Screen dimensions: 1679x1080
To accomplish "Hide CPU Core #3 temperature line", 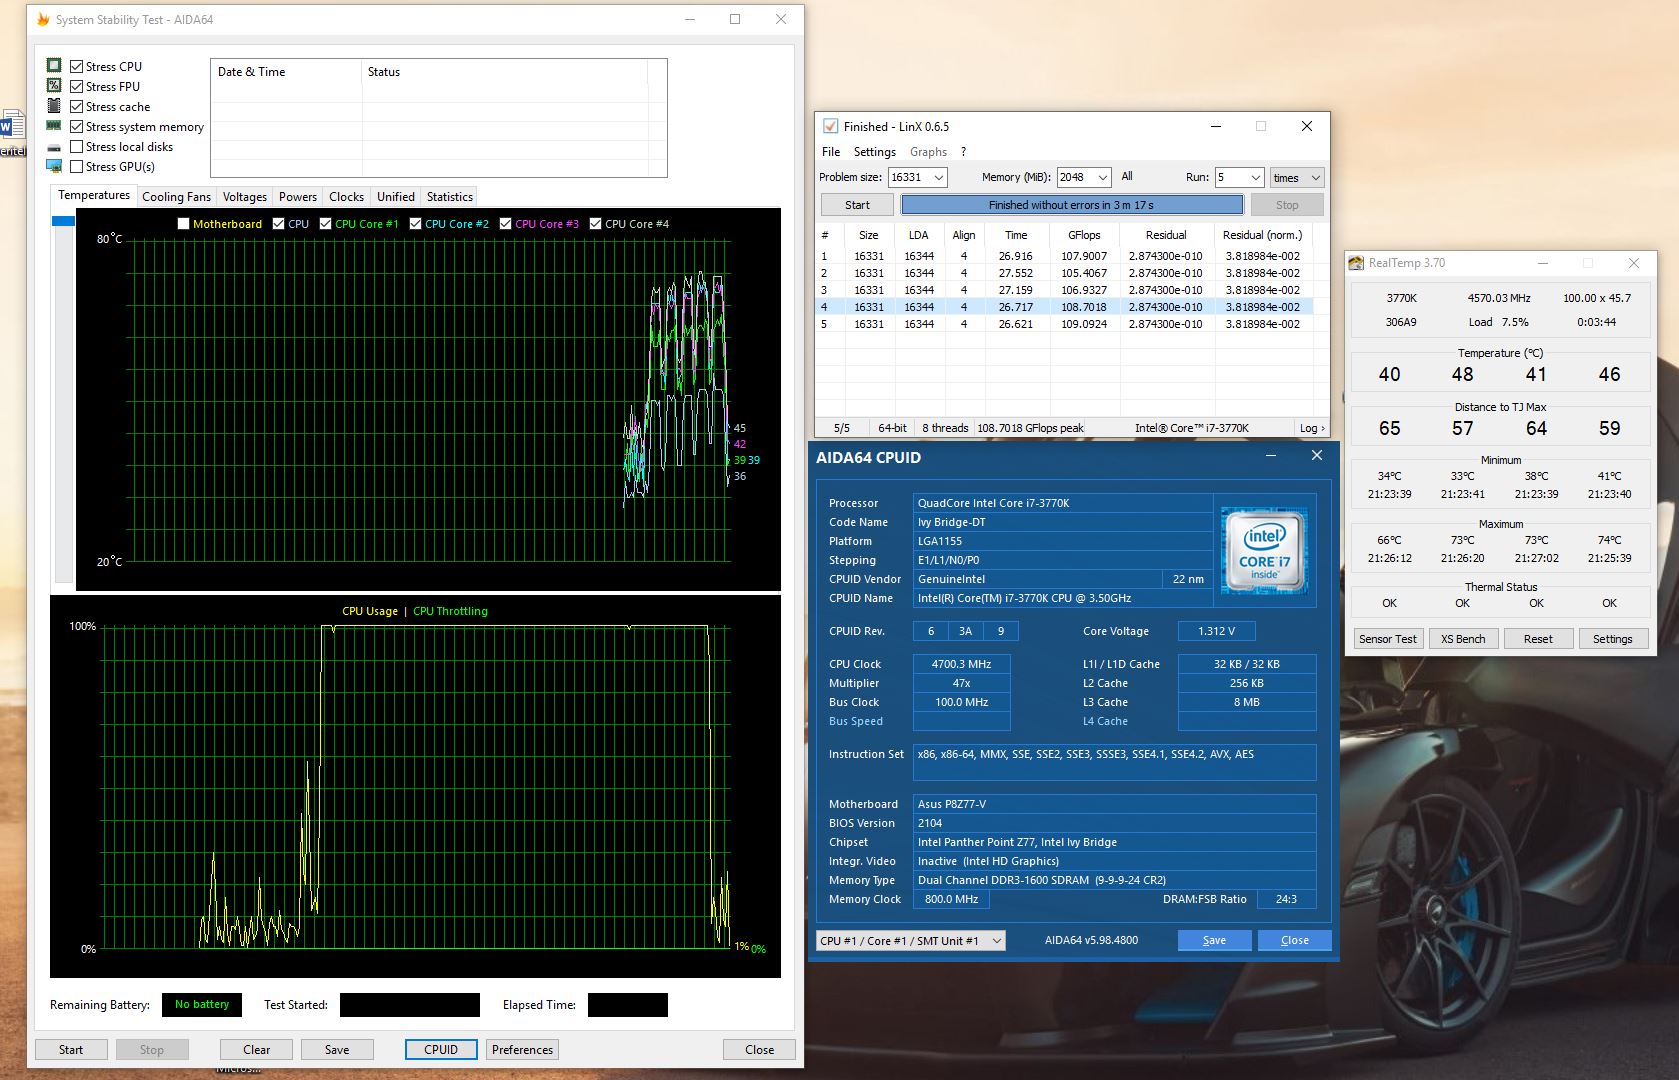I will (505, 224).
